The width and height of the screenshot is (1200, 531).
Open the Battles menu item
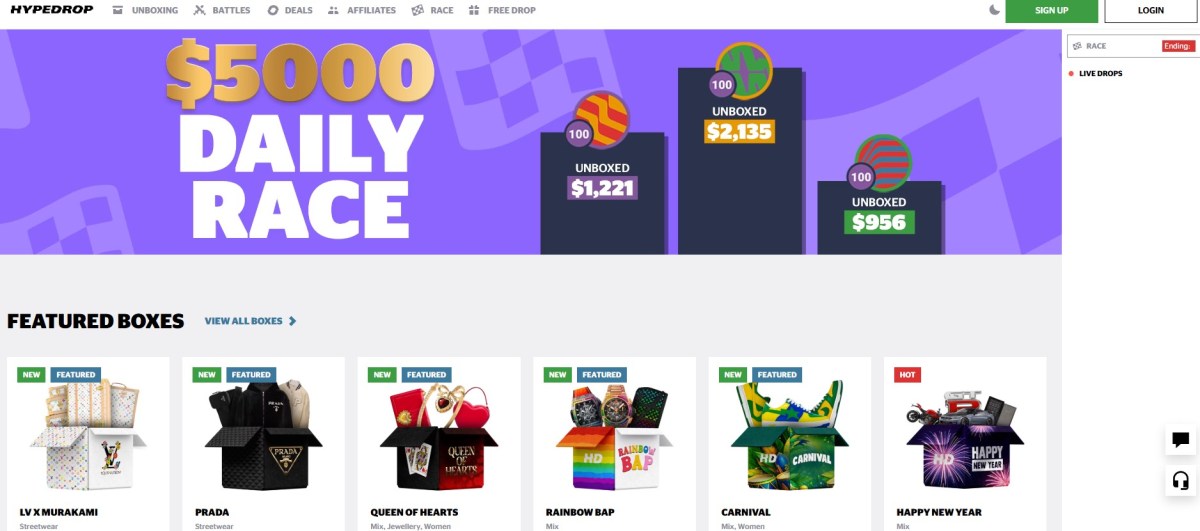pos(224,10)
